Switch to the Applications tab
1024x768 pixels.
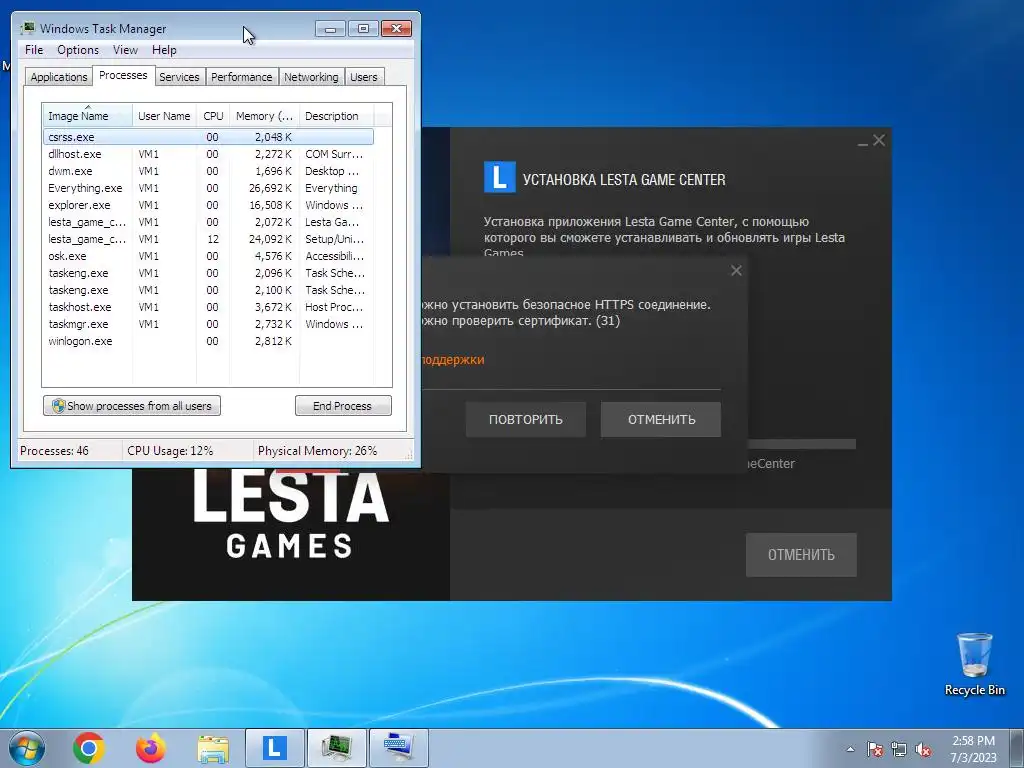[x=59, y=76]
